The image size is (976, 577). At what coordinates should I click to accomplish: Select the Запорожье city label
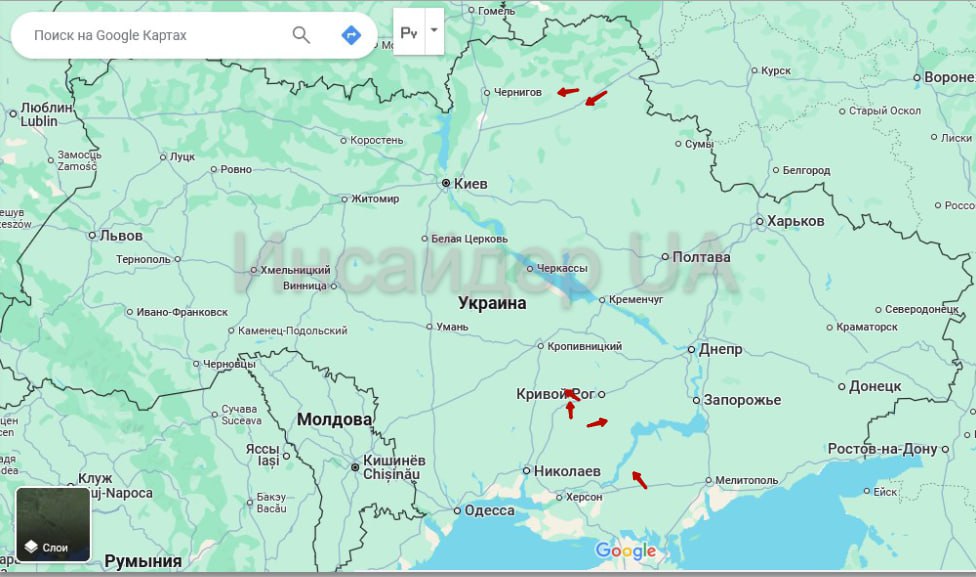[742, 400]
